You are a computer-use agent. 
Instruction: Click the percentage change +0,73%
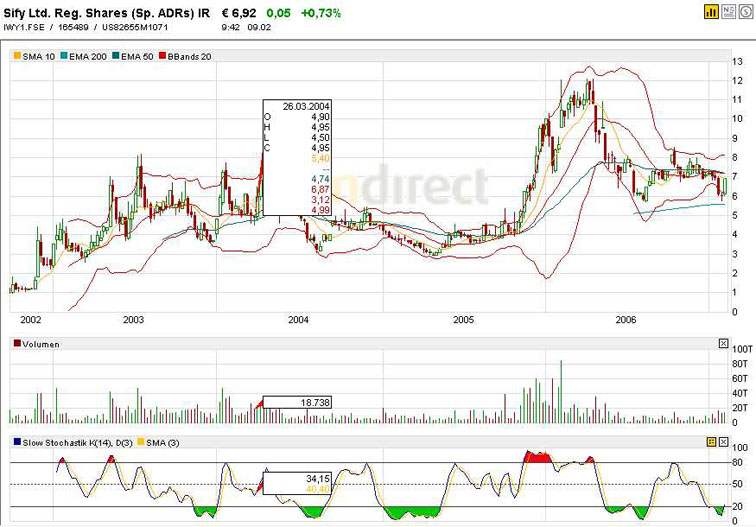click(x=321, y=13)
